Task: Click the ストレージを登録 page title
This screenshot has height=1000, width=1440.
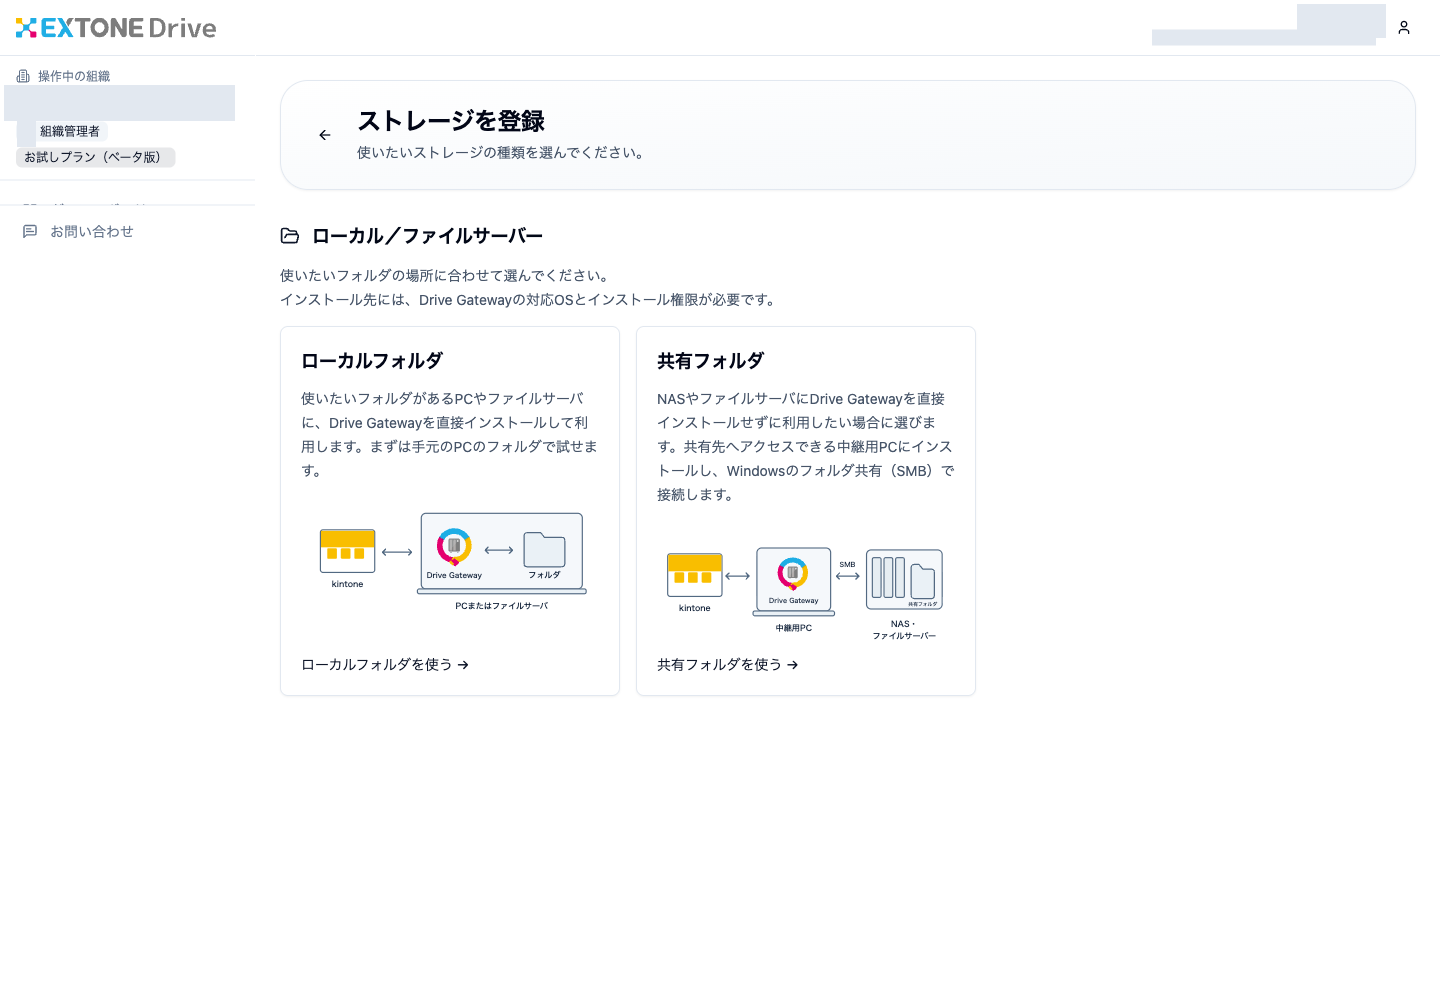Action: tap(451, 121)
